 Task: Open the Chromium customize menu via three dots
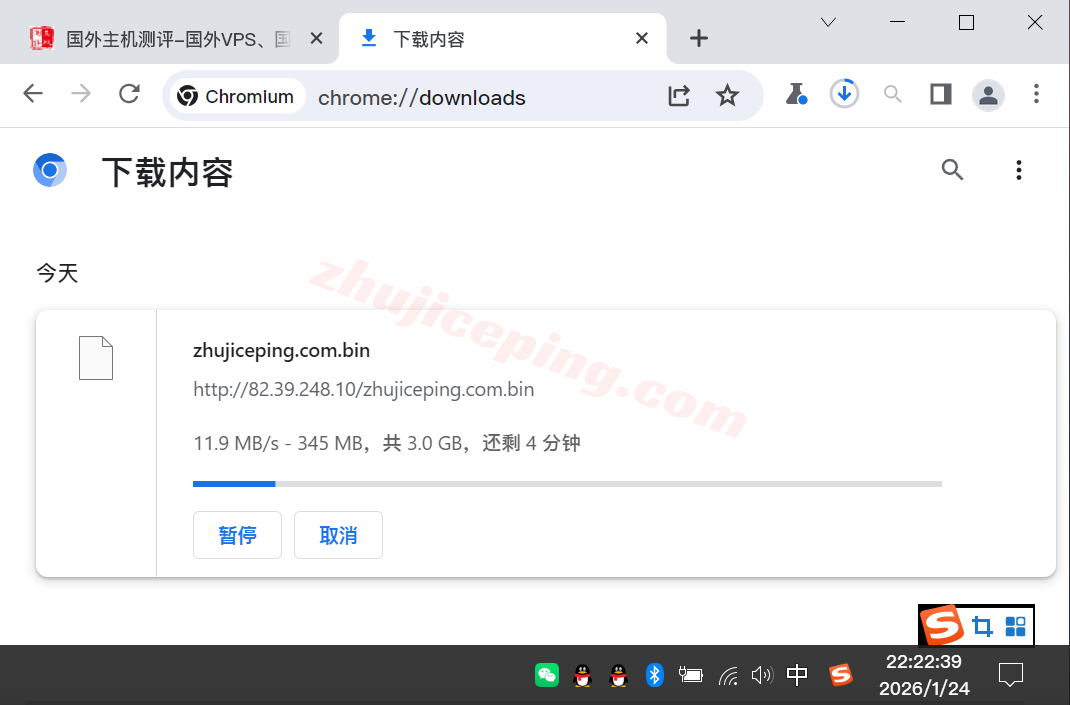[x=1036, y=94]
